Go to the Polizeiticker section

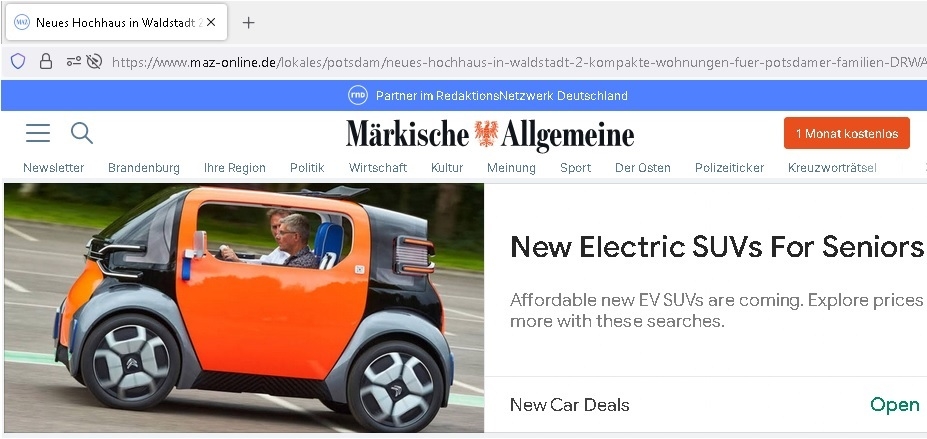(729, 168)
